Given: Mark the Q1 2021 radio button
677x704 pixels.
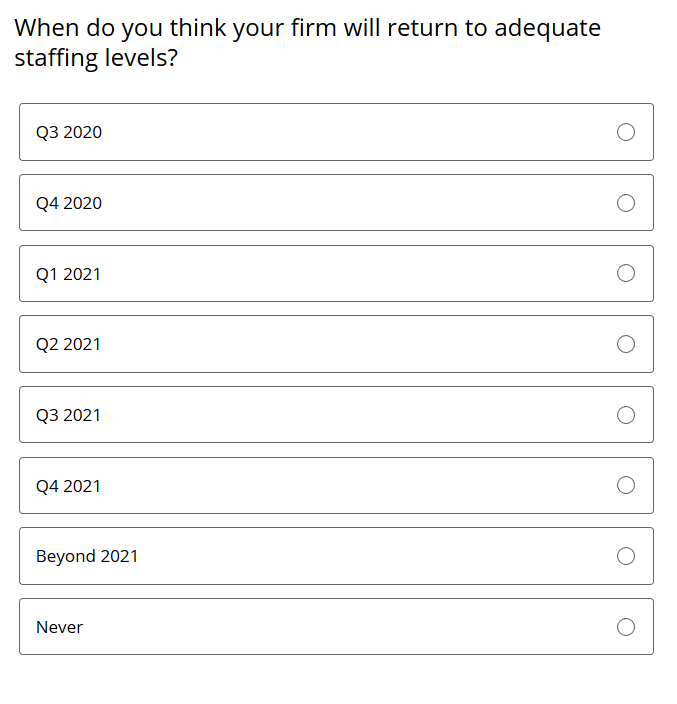Looking at the screenshot, I should coord(626,273).
